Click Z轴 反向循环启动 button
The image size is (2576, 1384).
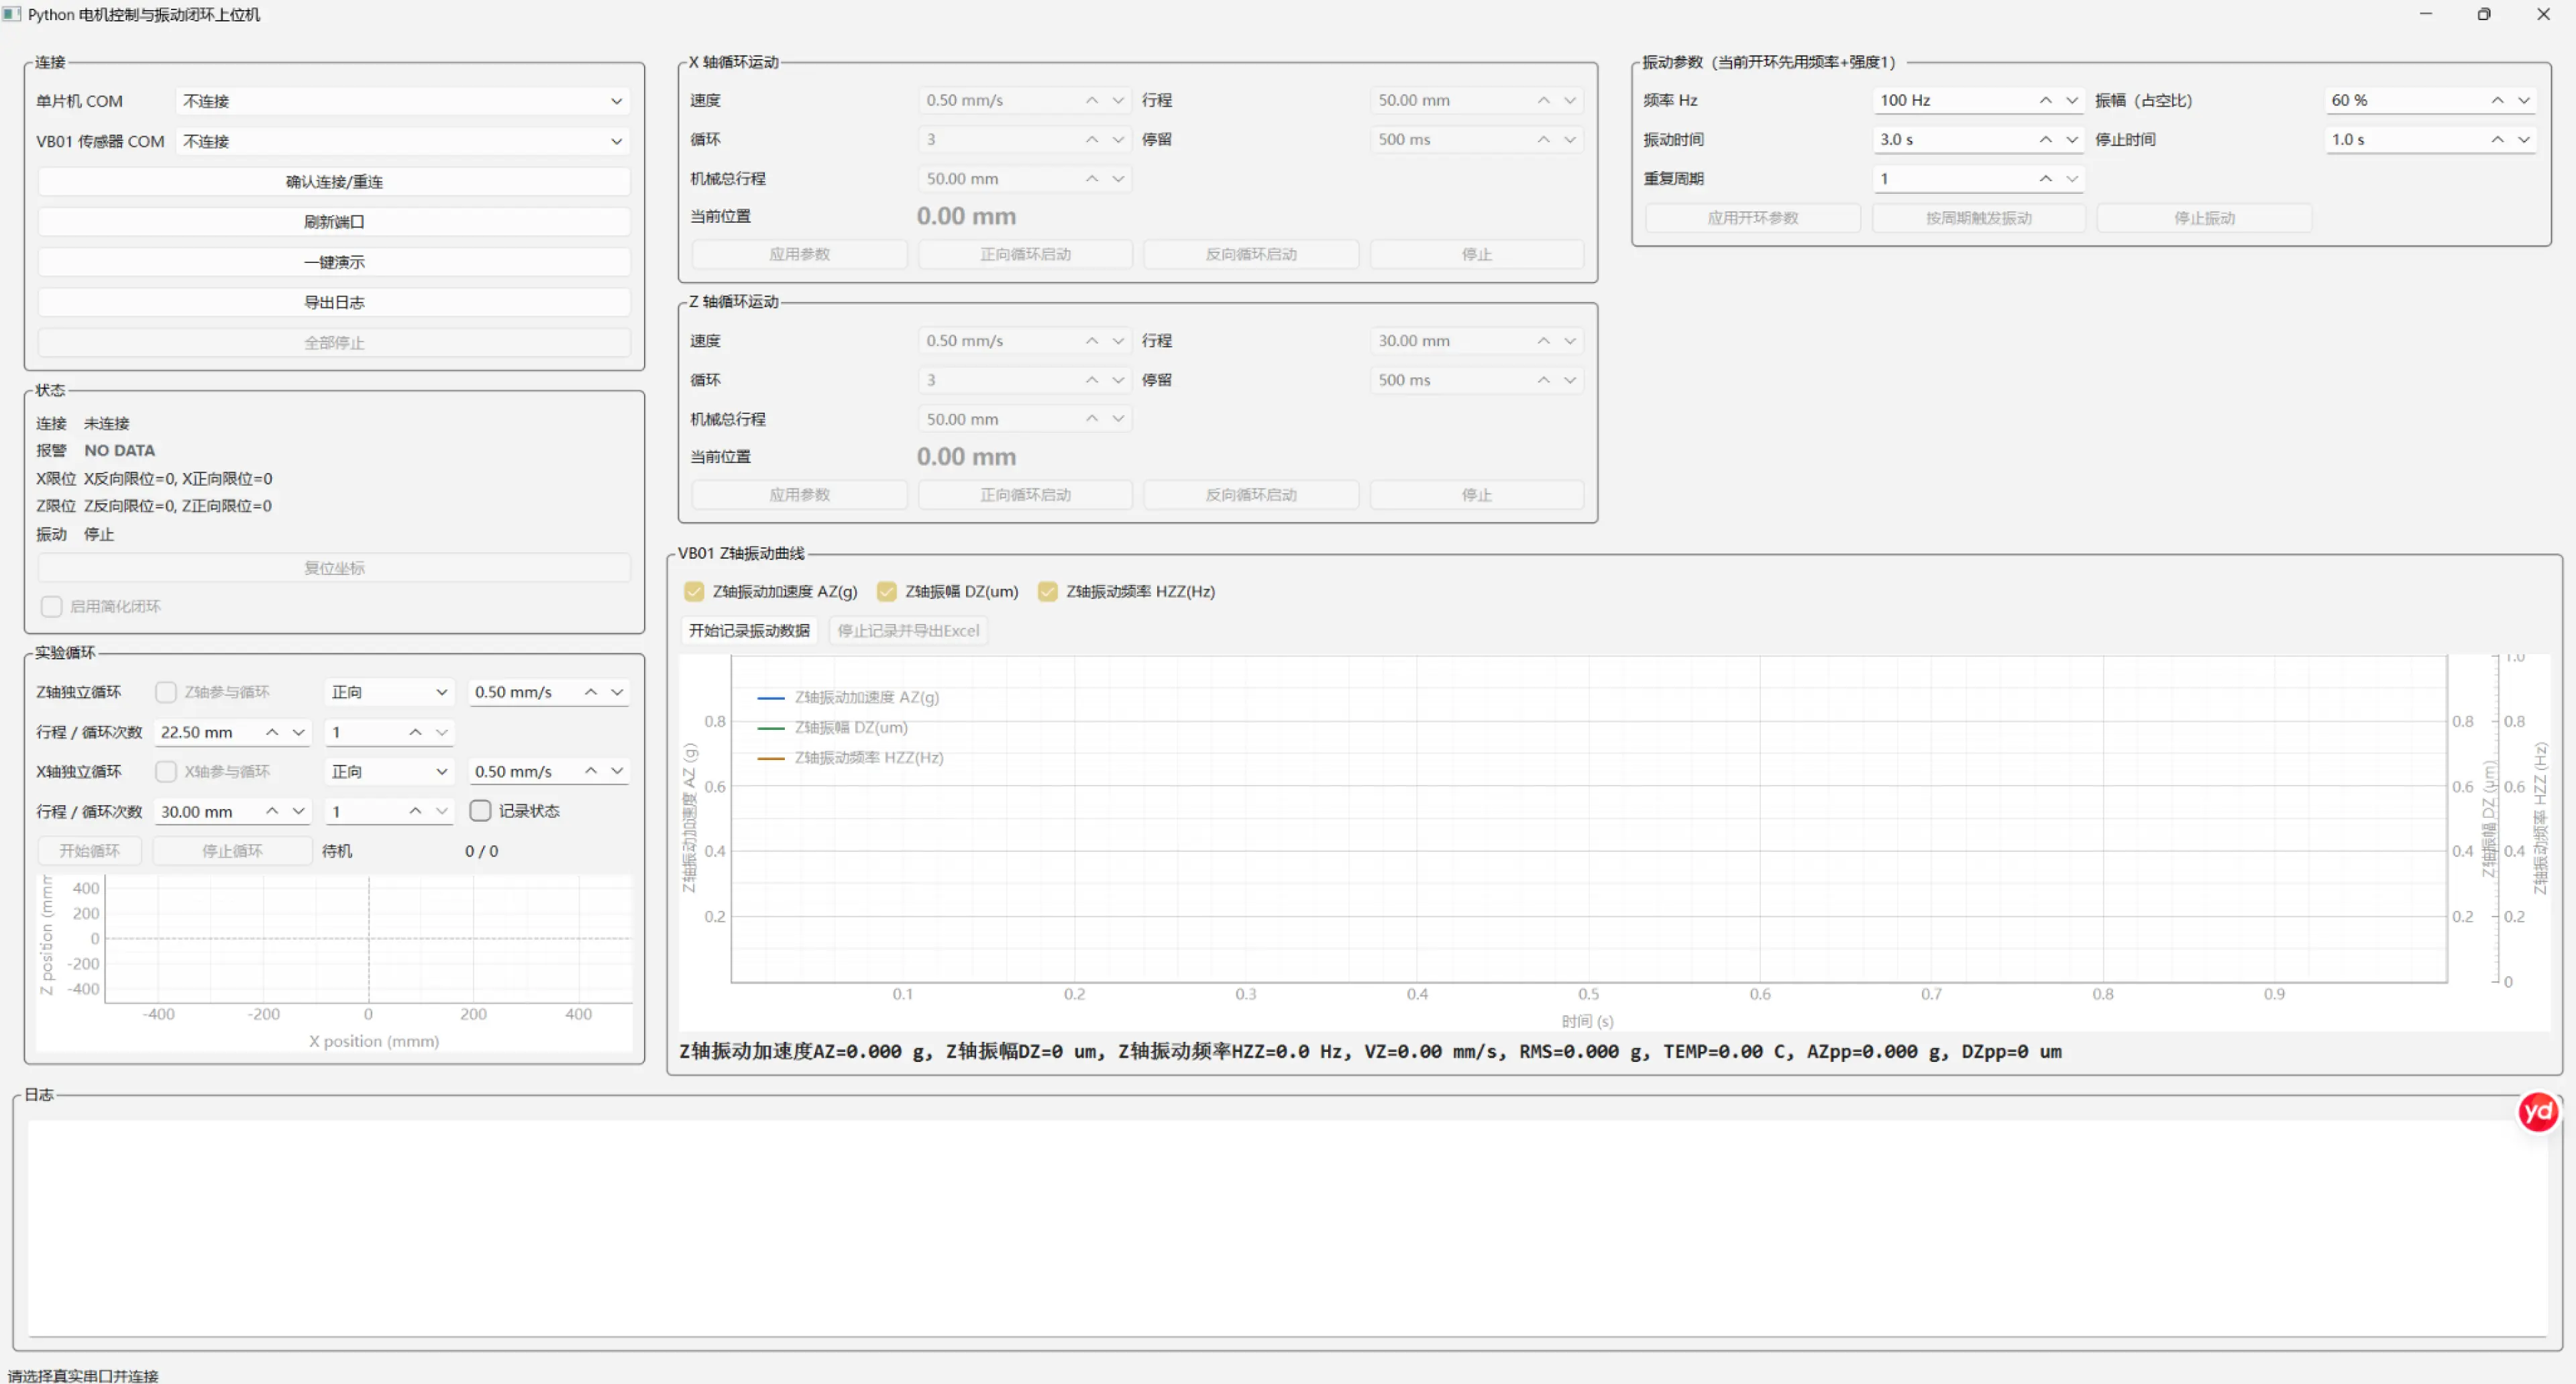[x=1251, y=495]
